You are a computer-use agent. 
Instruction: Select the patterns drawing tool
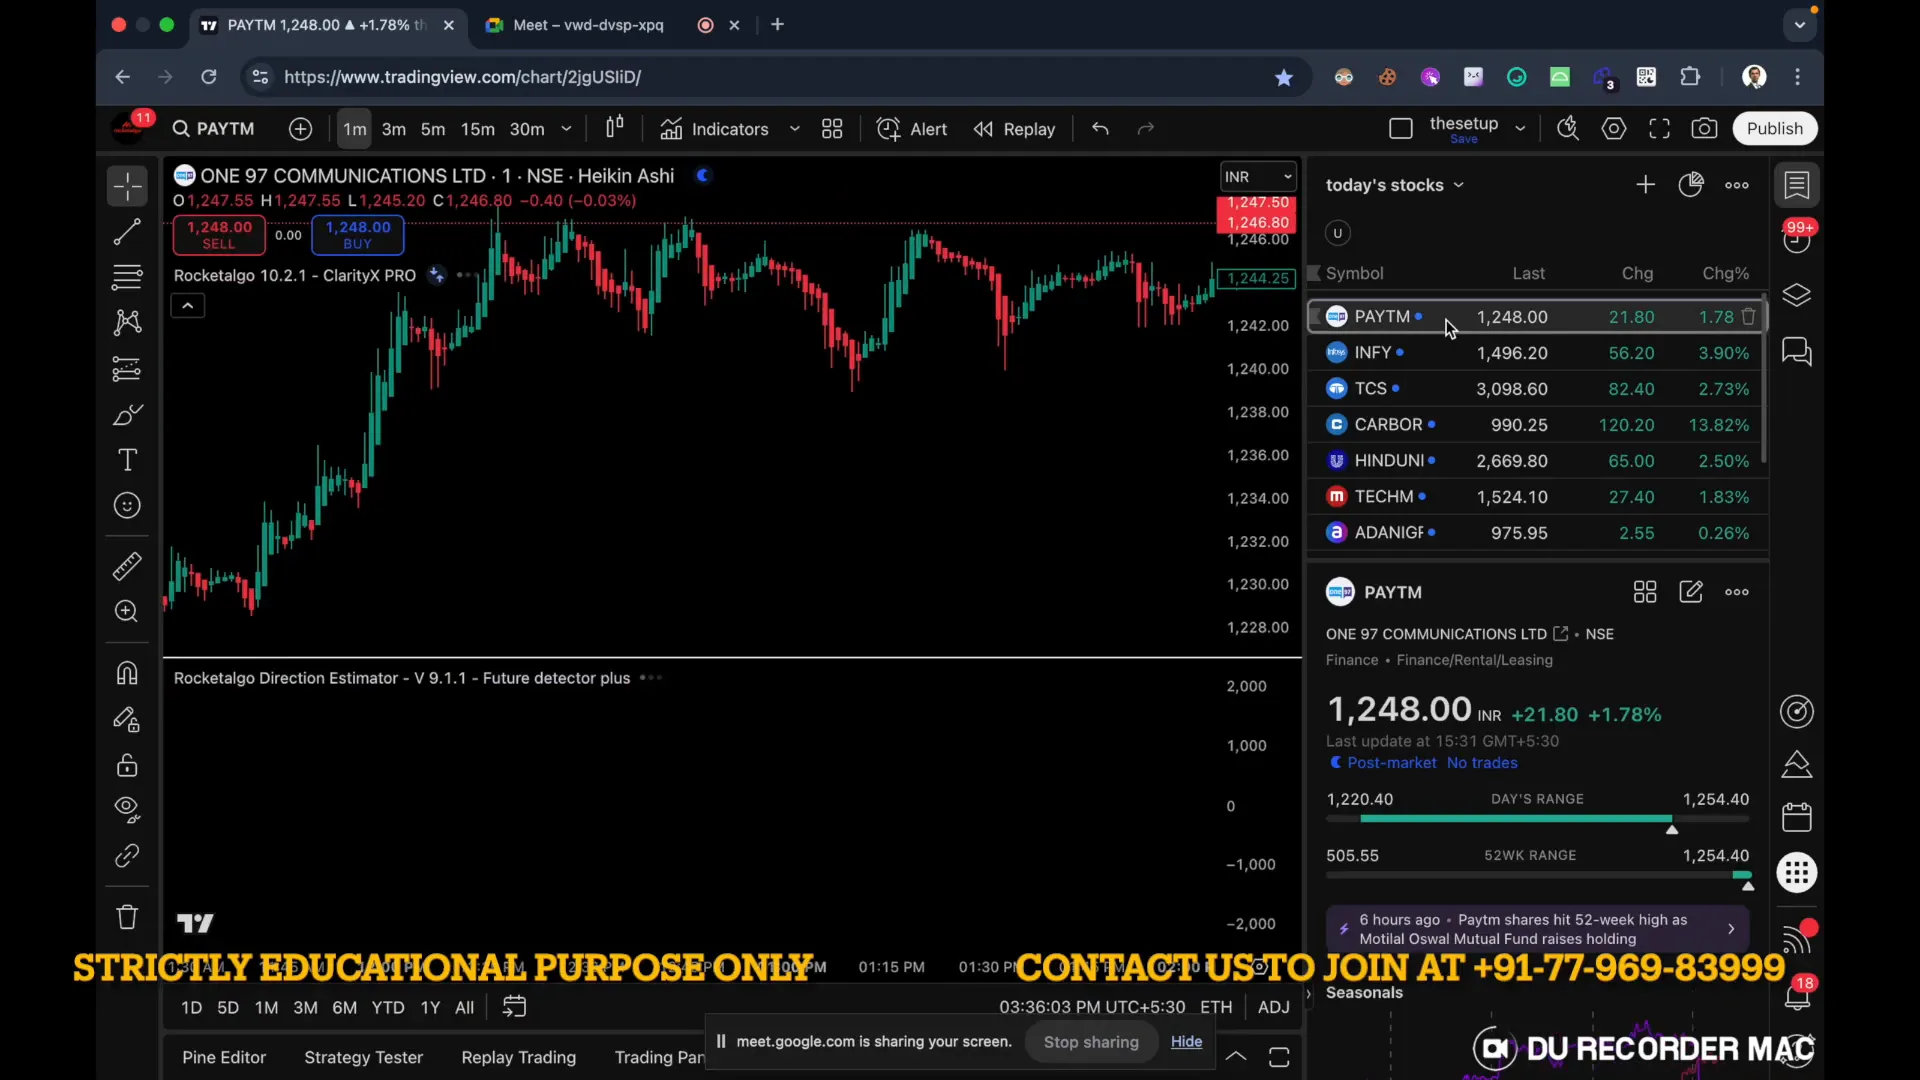[x=127, y=322]
